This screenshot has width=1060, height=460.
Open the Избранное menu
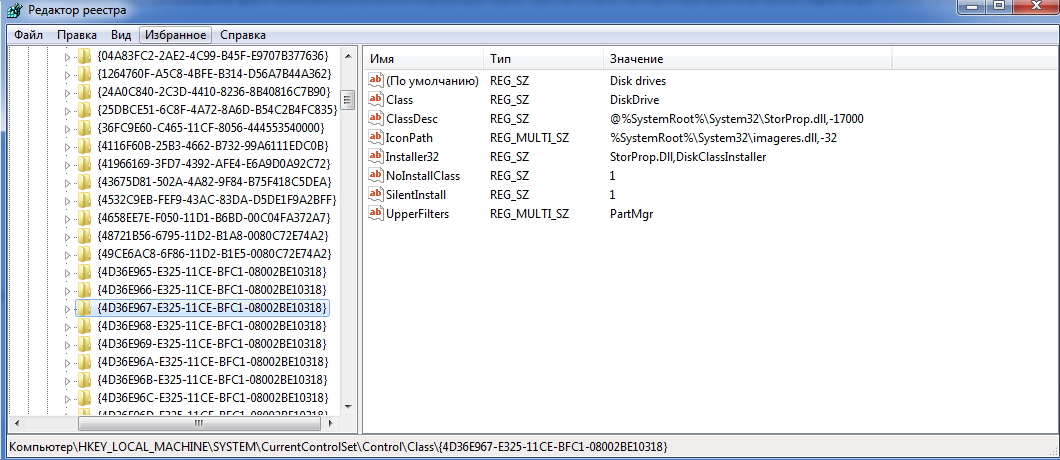click(x=176, y=35)
